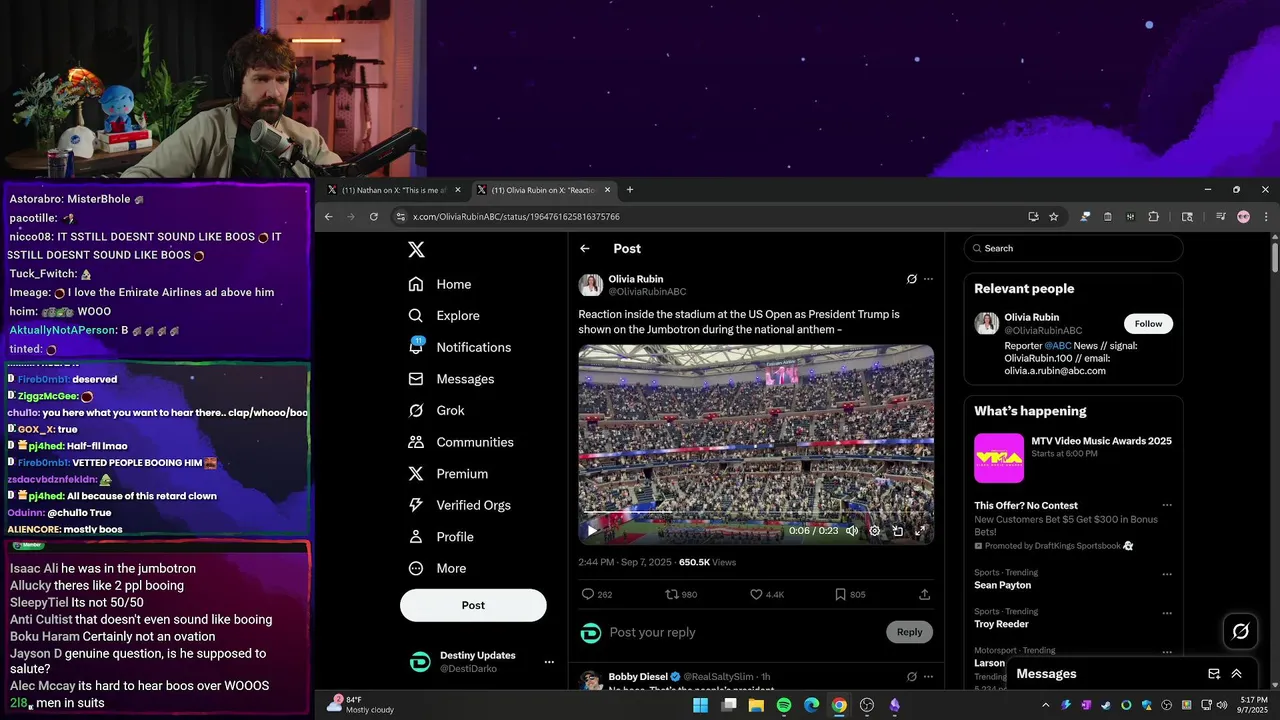Reload the page in Chrome
The height and width of the screenshot is (720, 1280).
[x=374, y=216]
